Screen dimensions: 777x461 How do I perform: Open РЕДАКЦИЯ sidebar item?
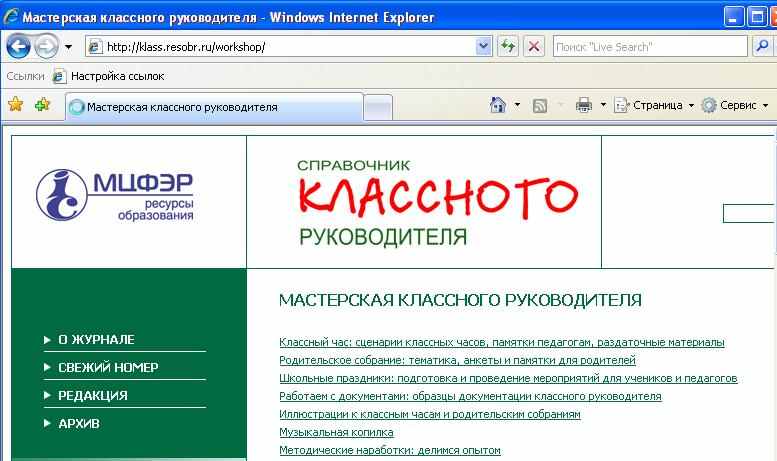(93, 395)
